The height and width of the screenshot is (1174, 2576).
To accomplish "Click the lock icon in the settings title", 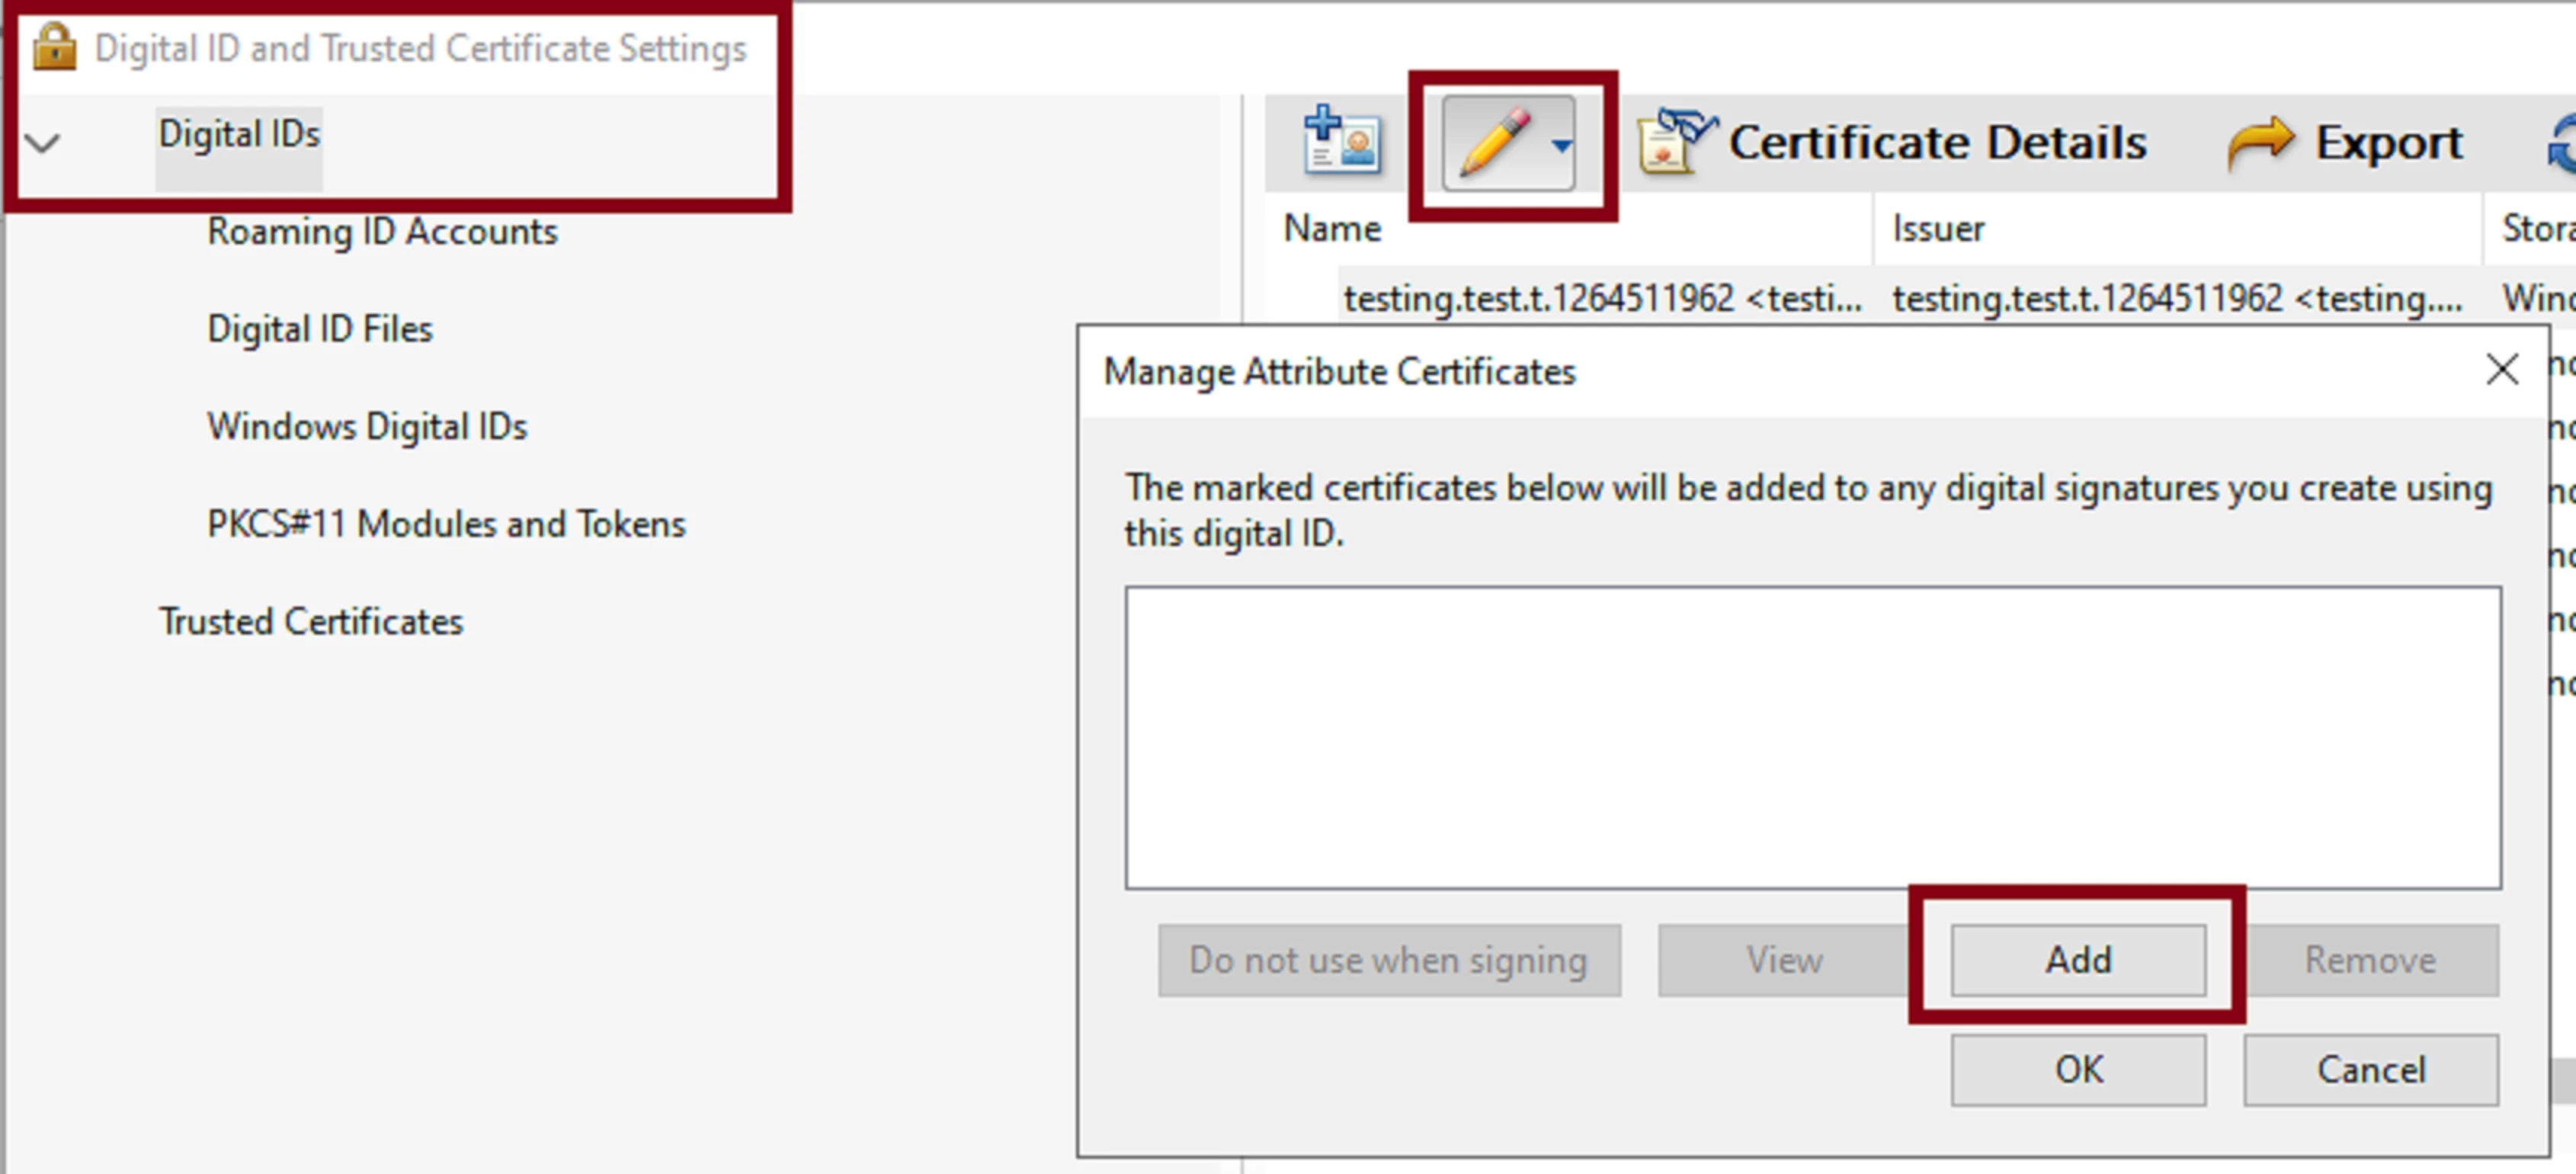I will [x=54, y=47].
